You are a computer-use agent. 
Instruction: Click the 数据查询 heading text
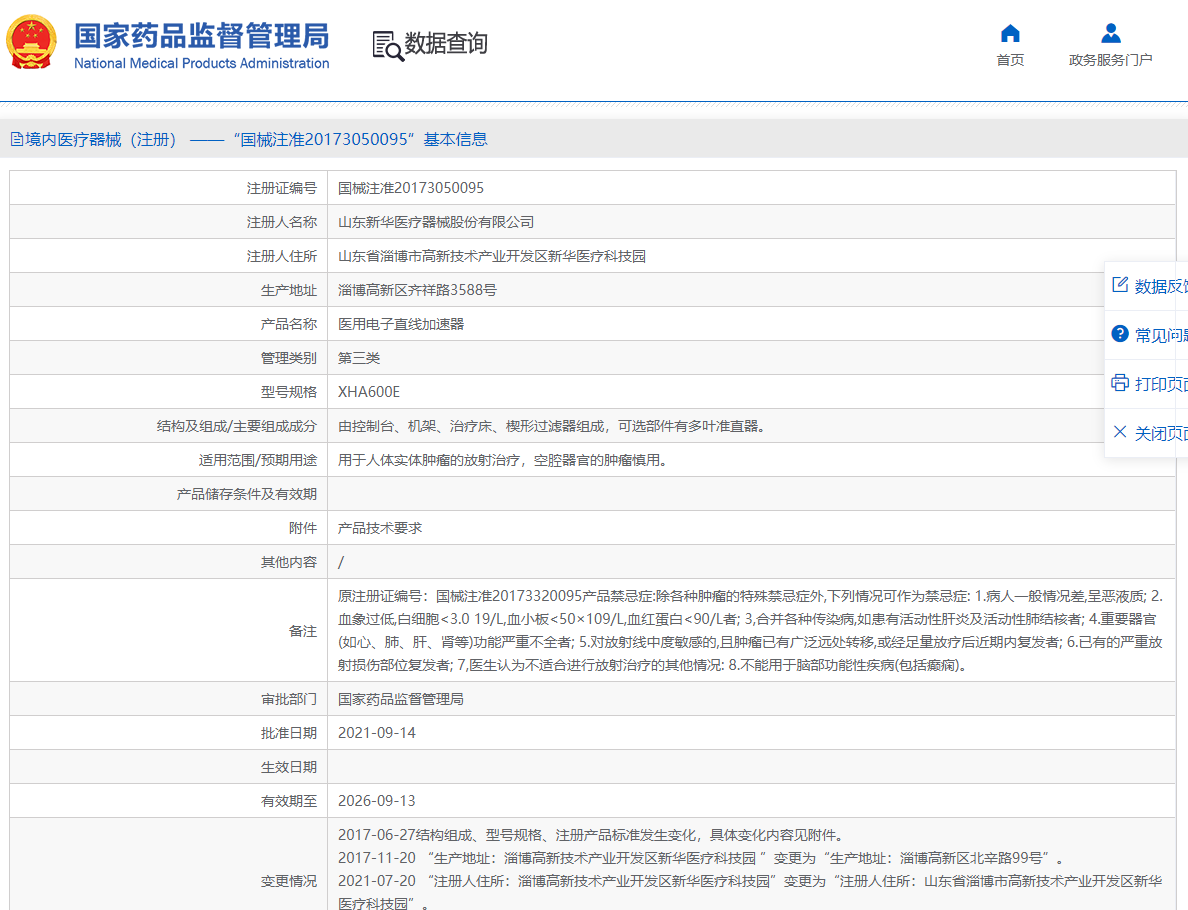(x=446, y=43)
